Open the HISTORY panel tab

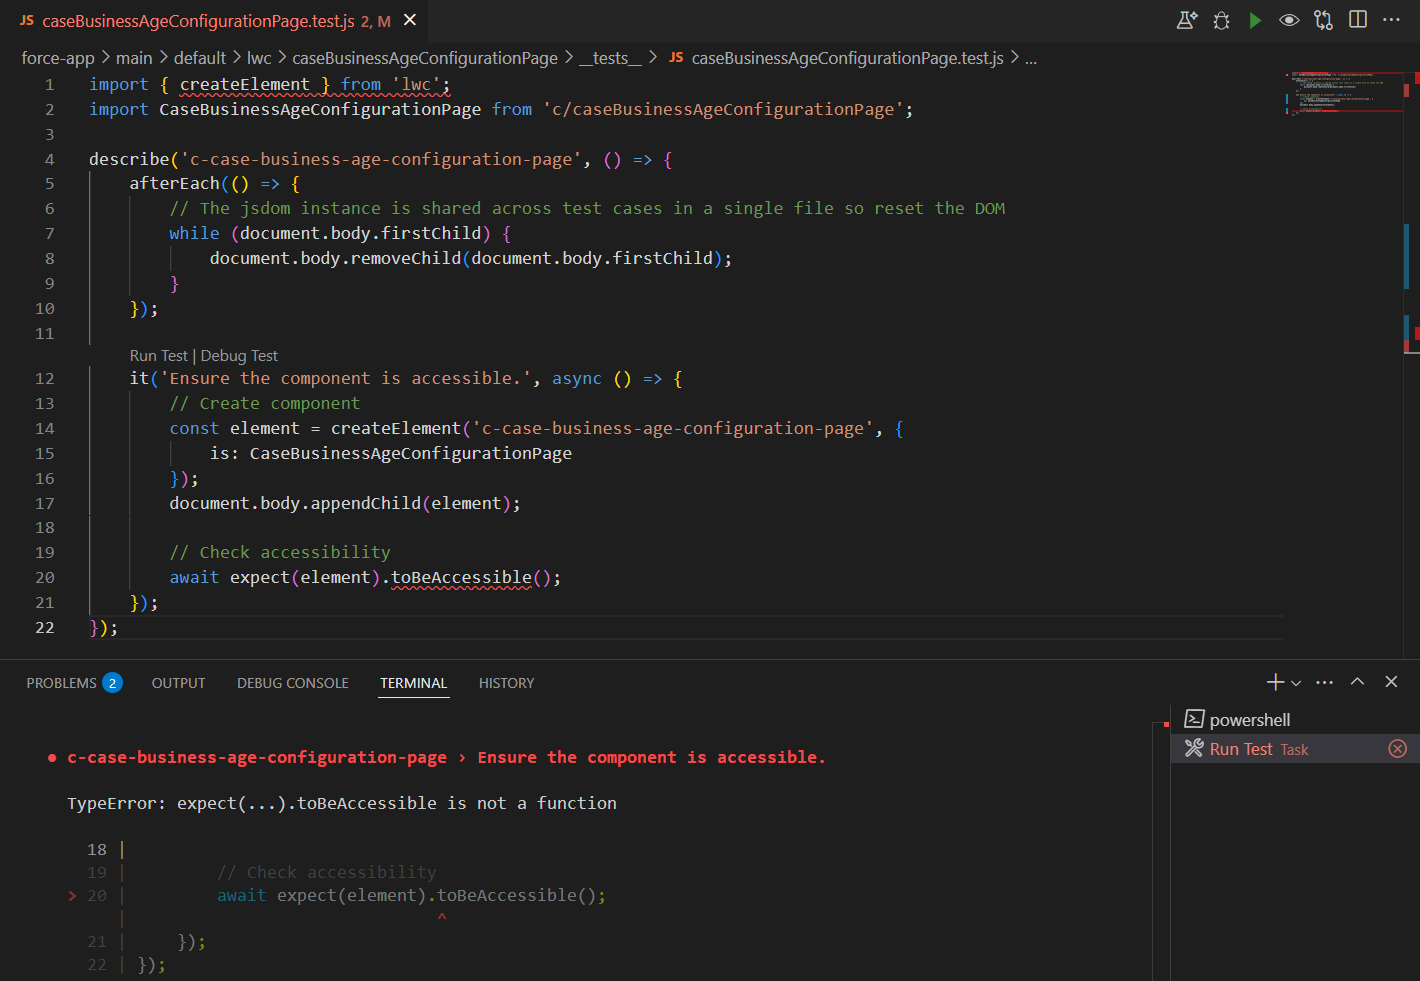click(506, 683)
